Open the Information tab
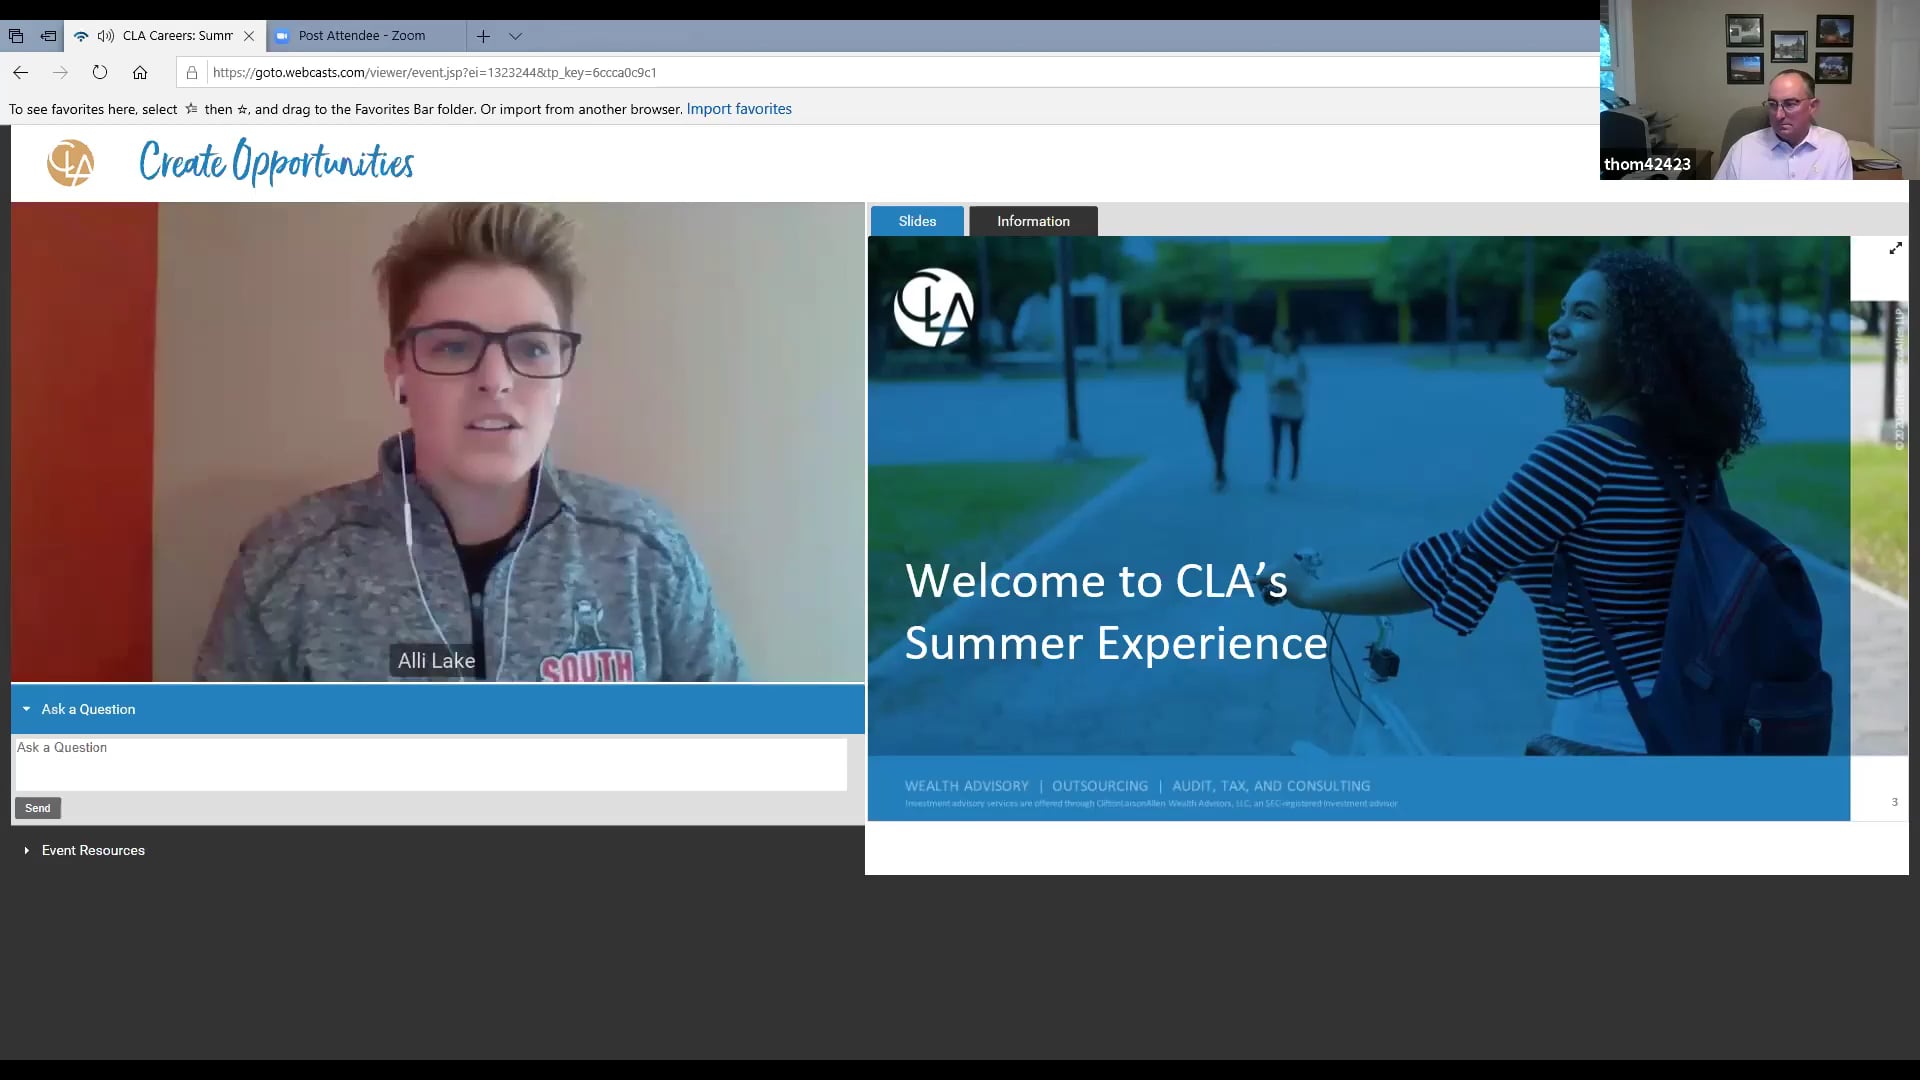This screenshot has width=1920, height=1080. coord(1033,221)
